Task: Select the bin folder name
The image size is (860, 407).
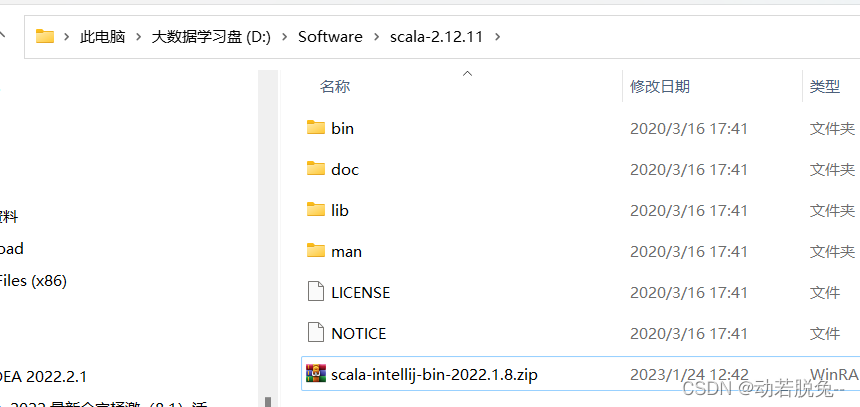Action: coord(343,128)
